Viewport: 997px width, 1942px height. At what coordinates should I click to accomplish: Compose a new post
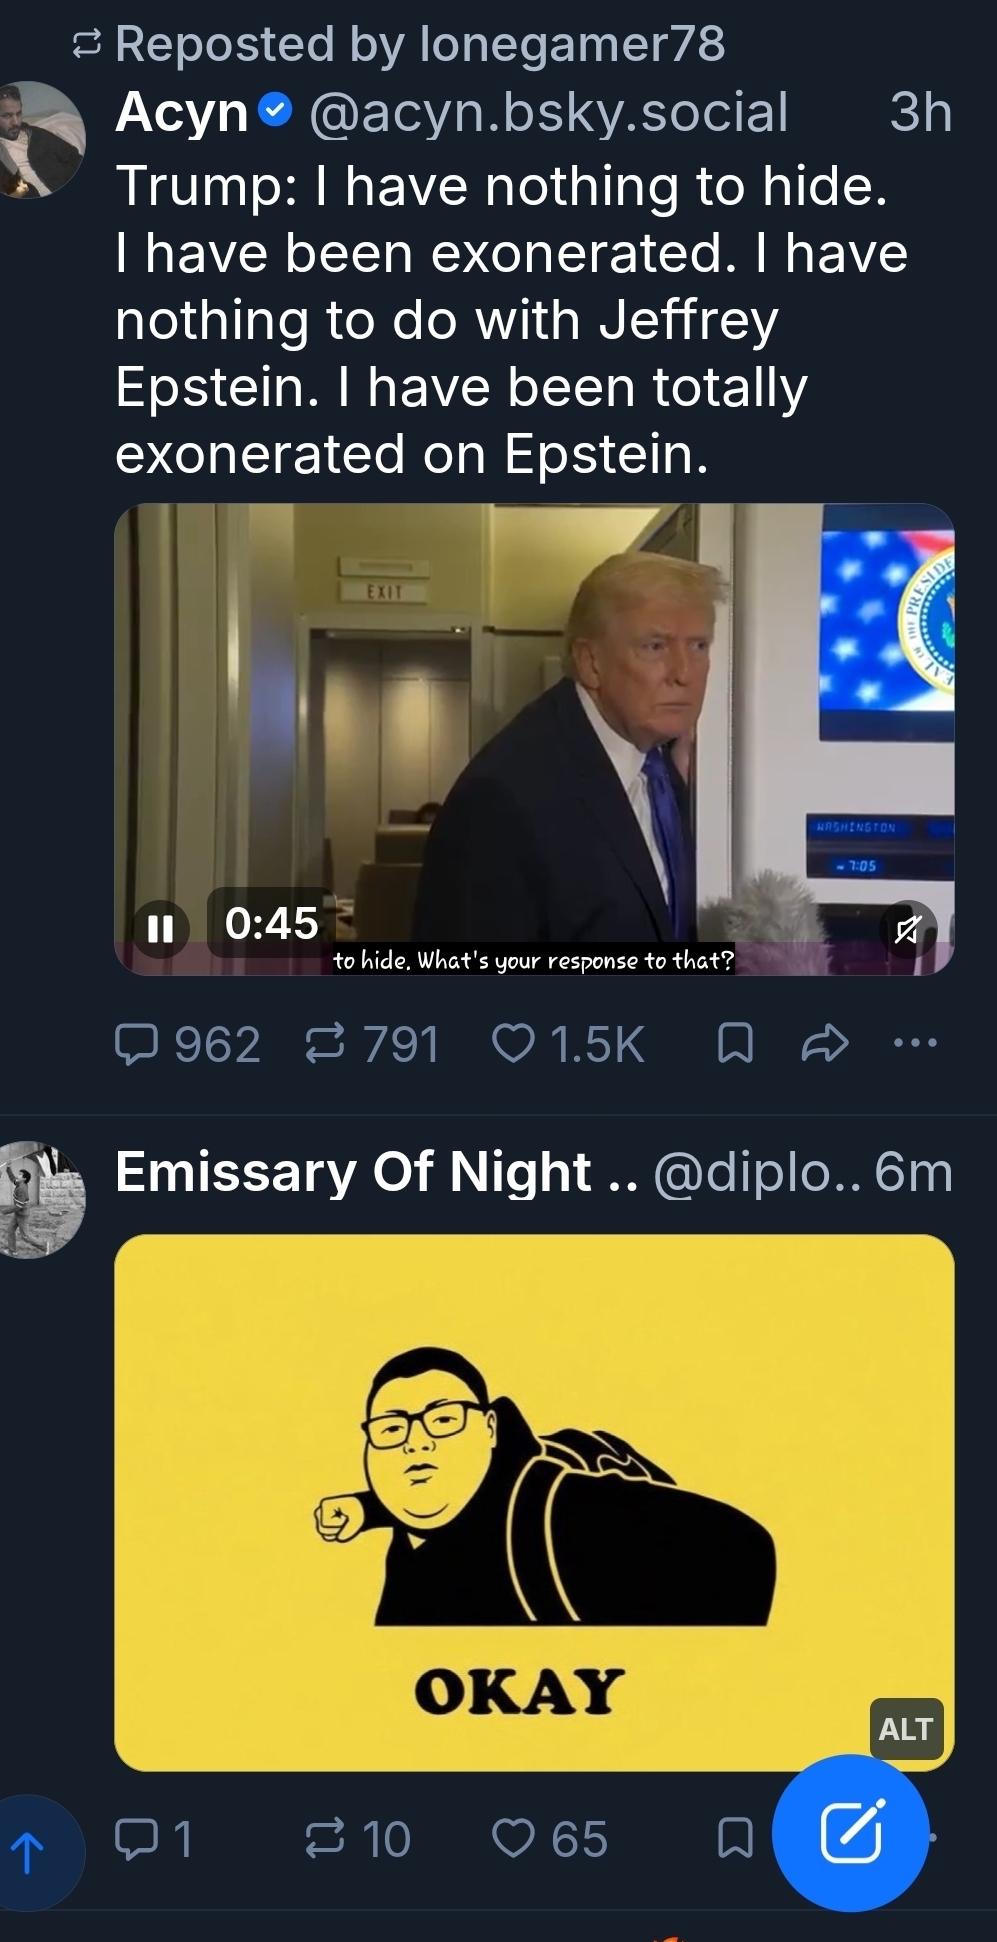point(851,1832)
